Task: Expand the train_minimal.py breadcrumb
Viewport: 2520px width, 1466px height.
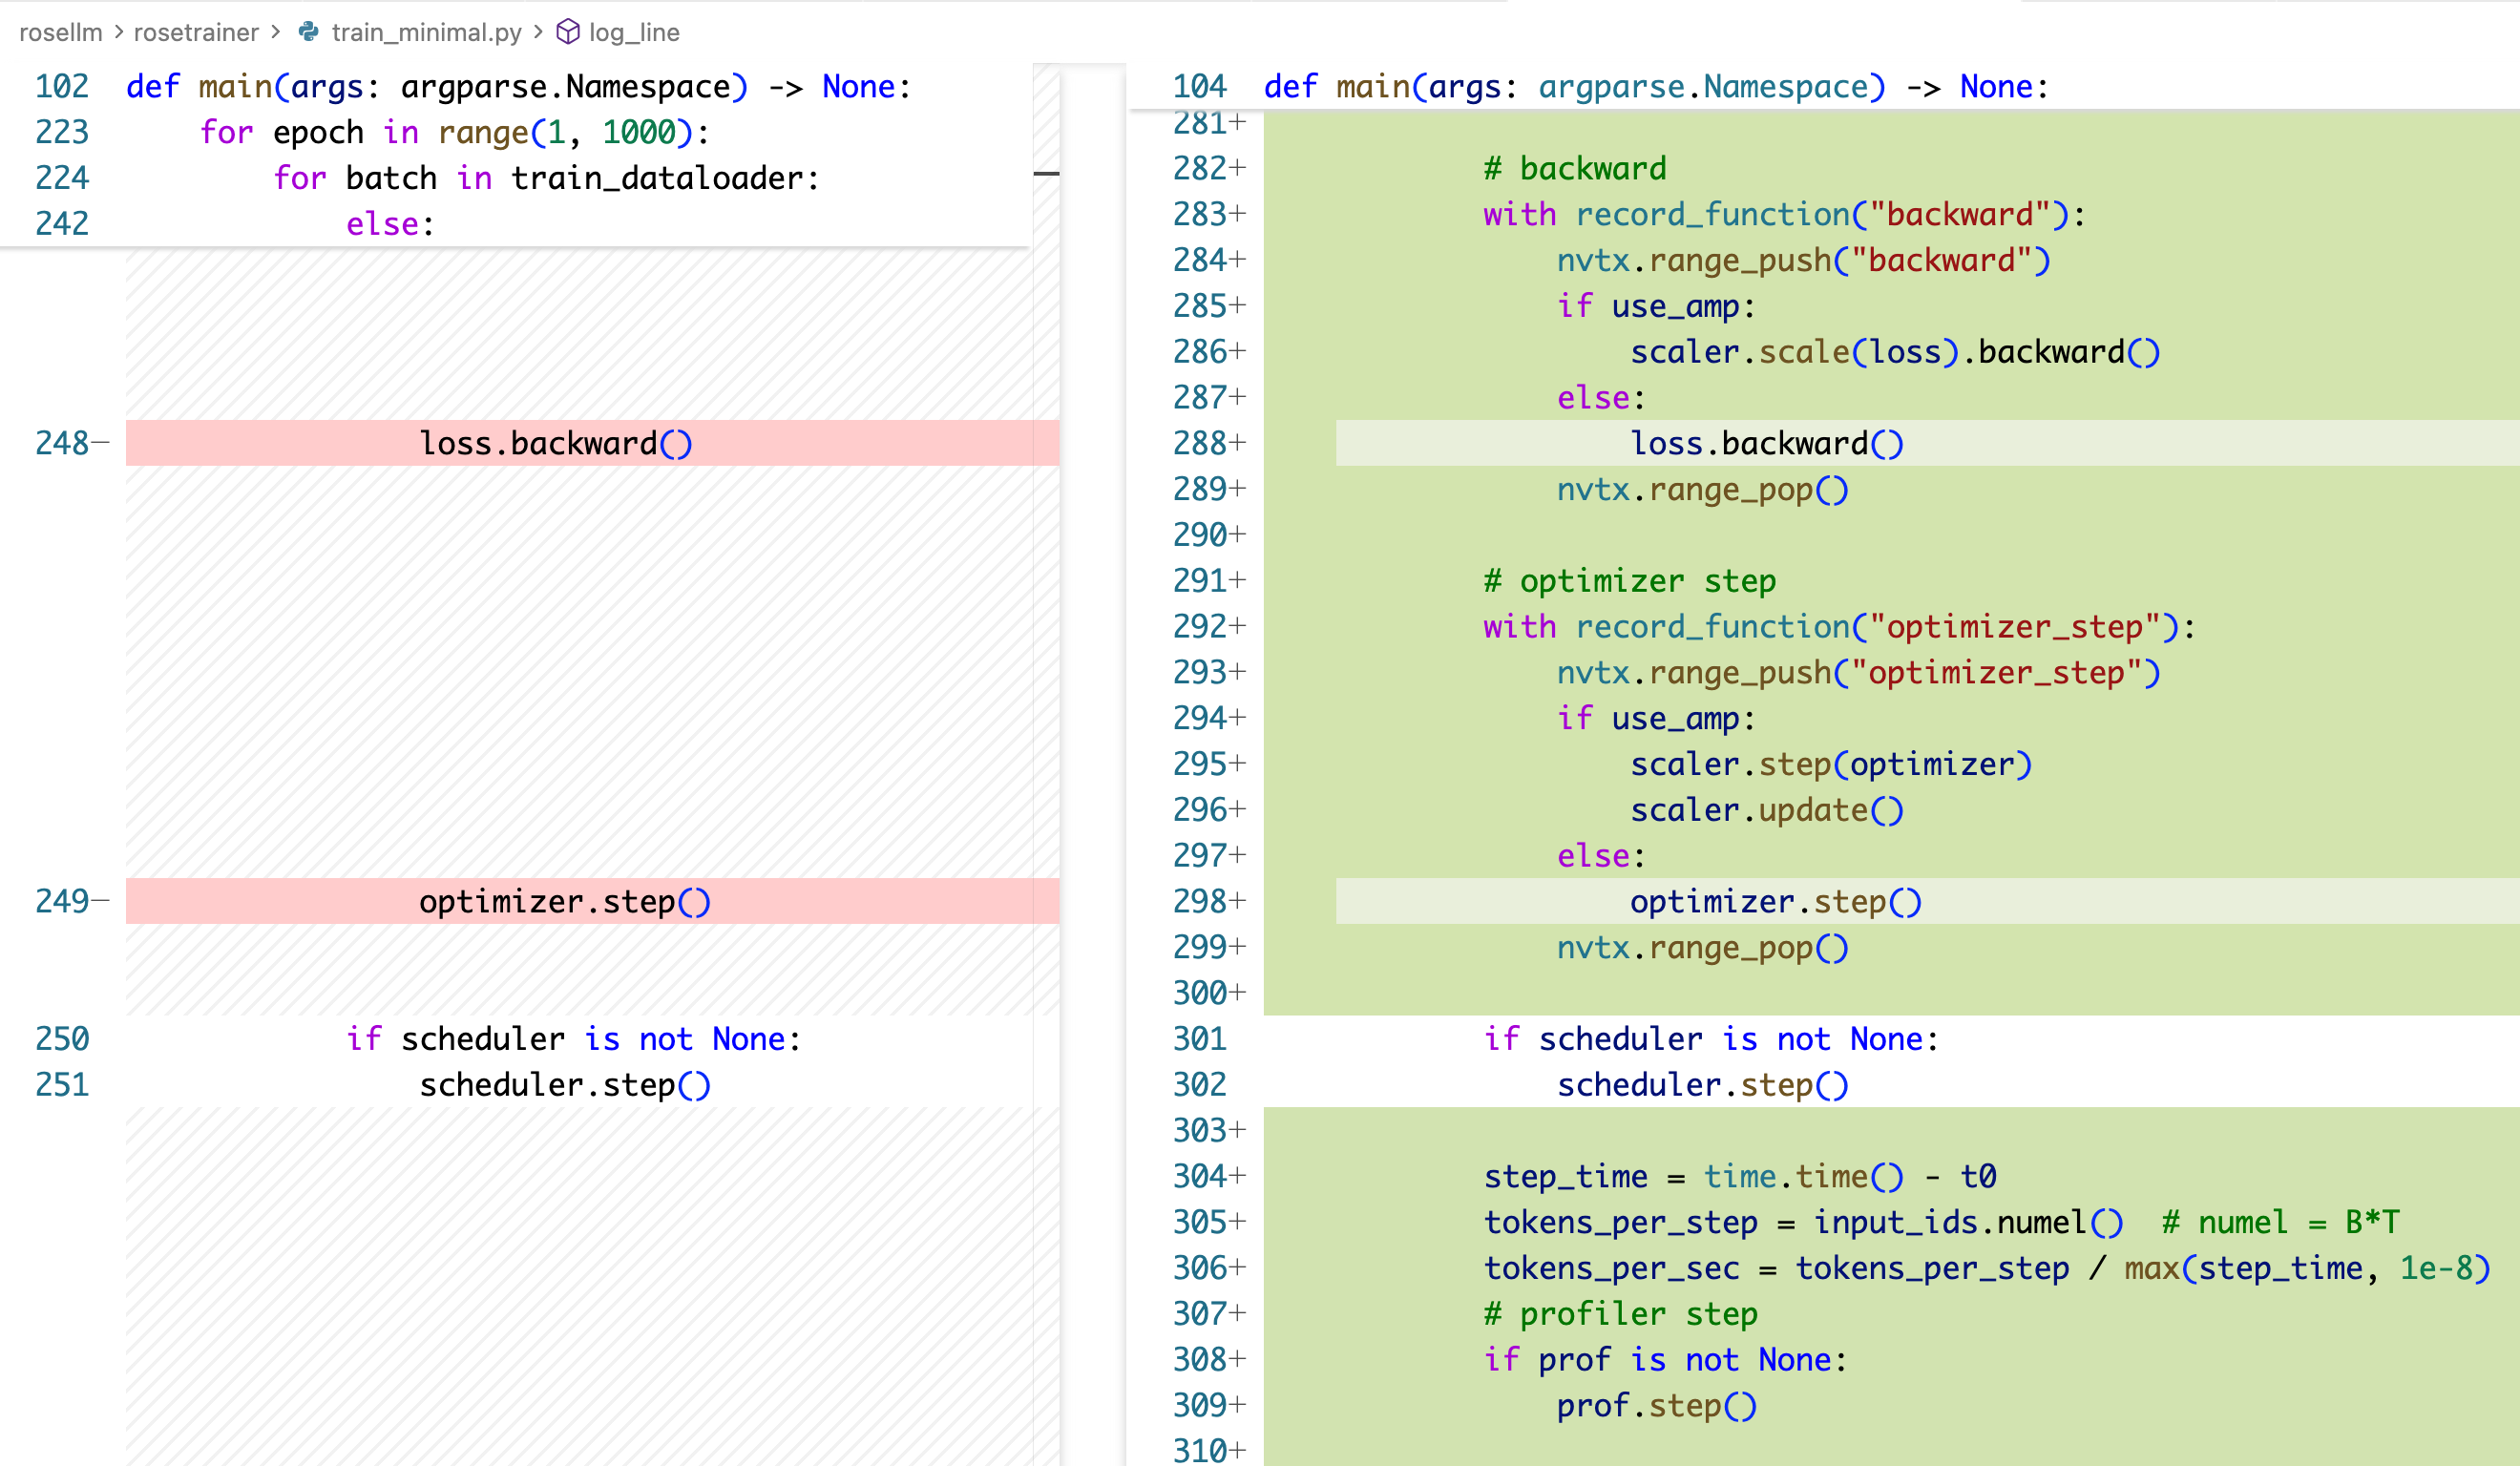Action: point(426,32)
